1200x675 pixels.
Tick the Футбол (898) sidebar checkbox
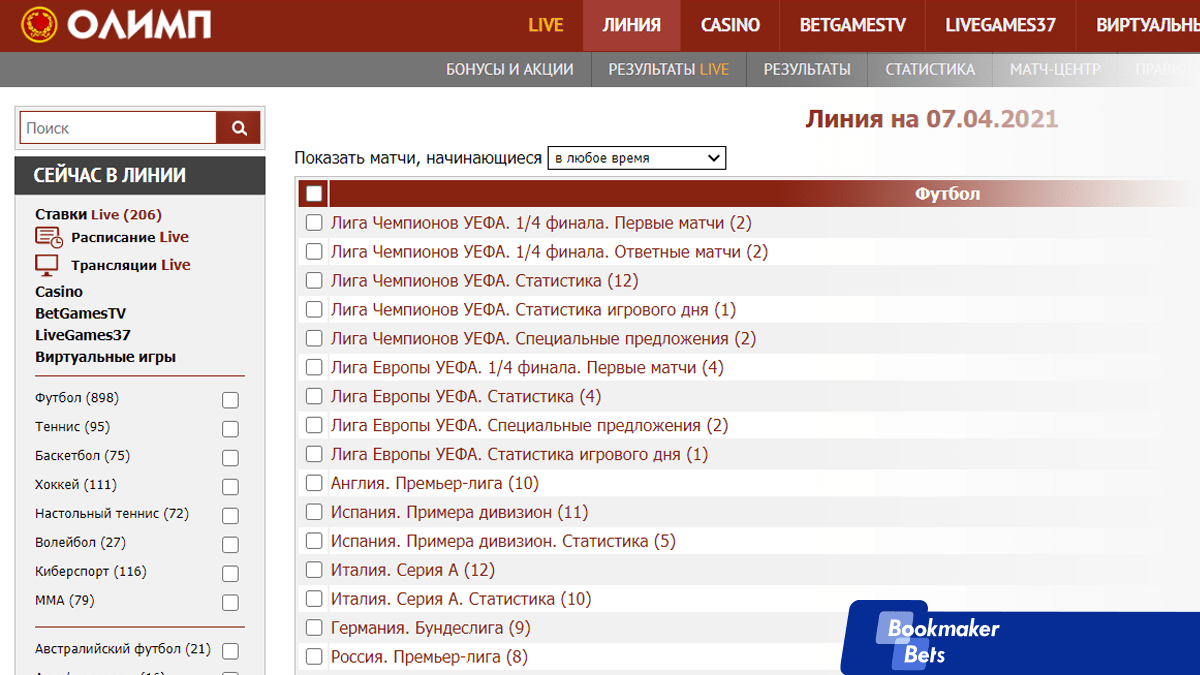pyautogui.click(x=230, y=400)
